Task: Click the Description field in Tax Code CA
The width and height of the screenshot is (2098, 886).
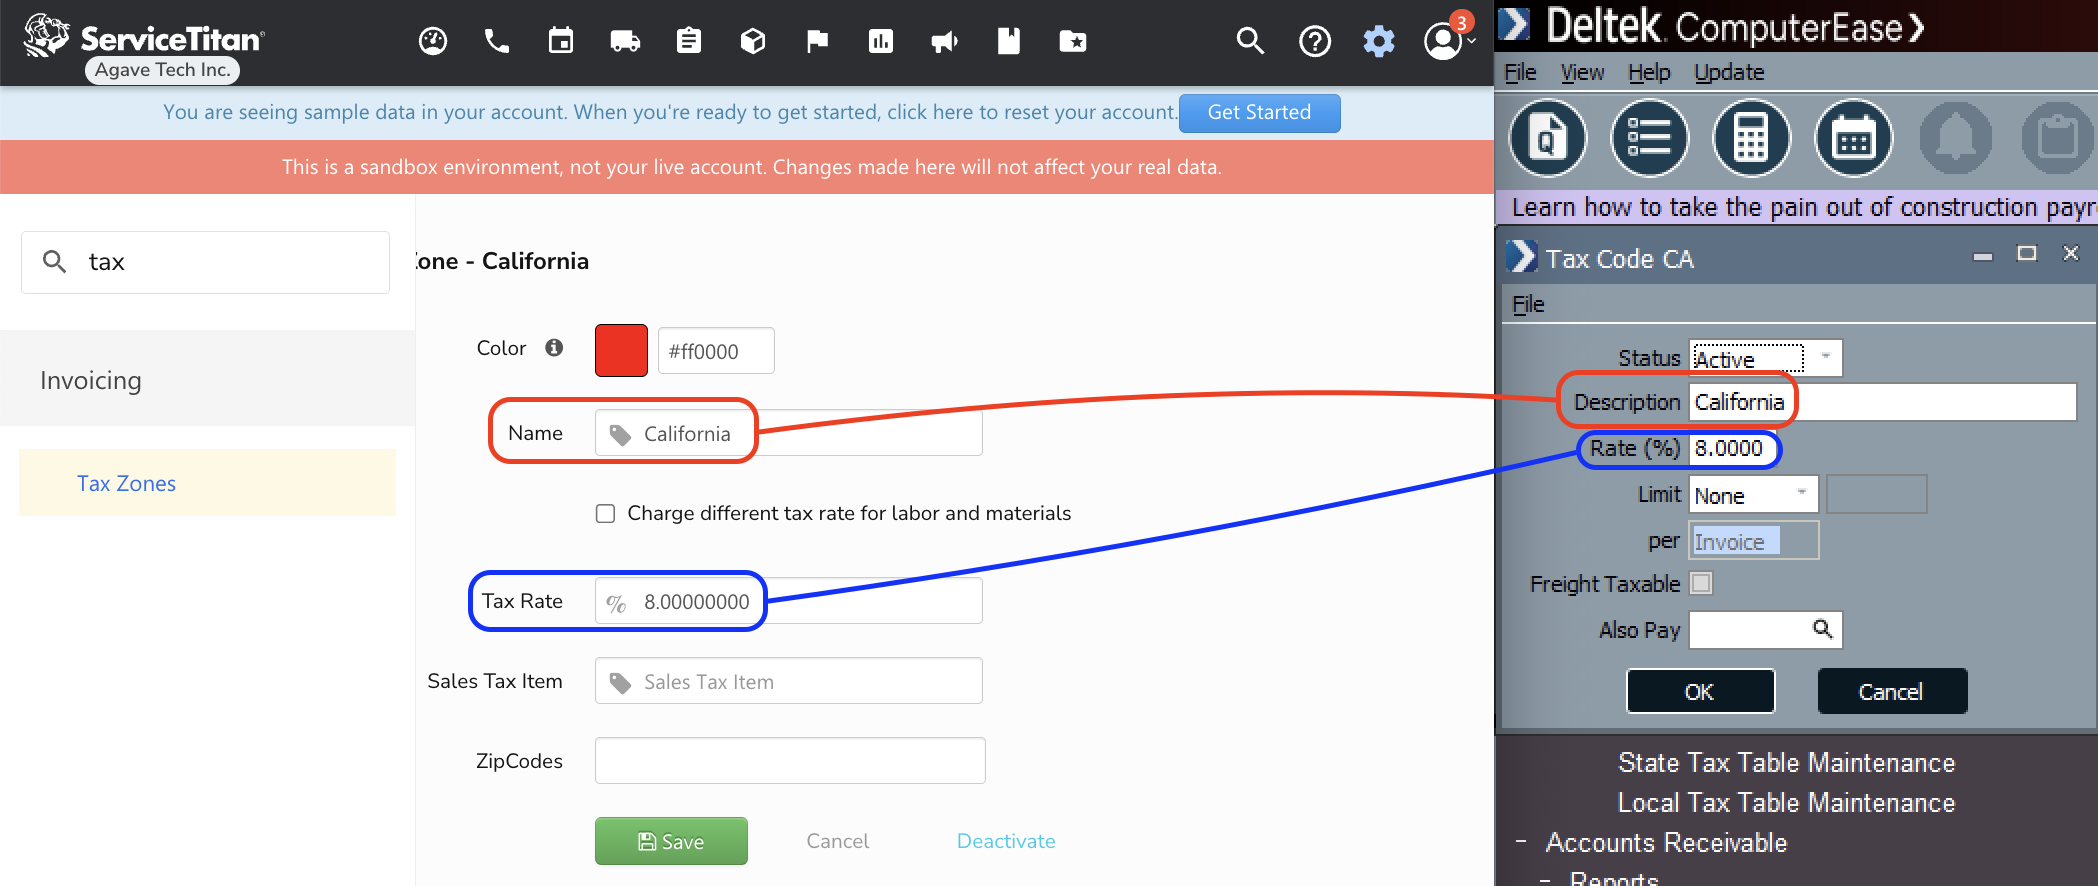Action: tap(1883, 402)
